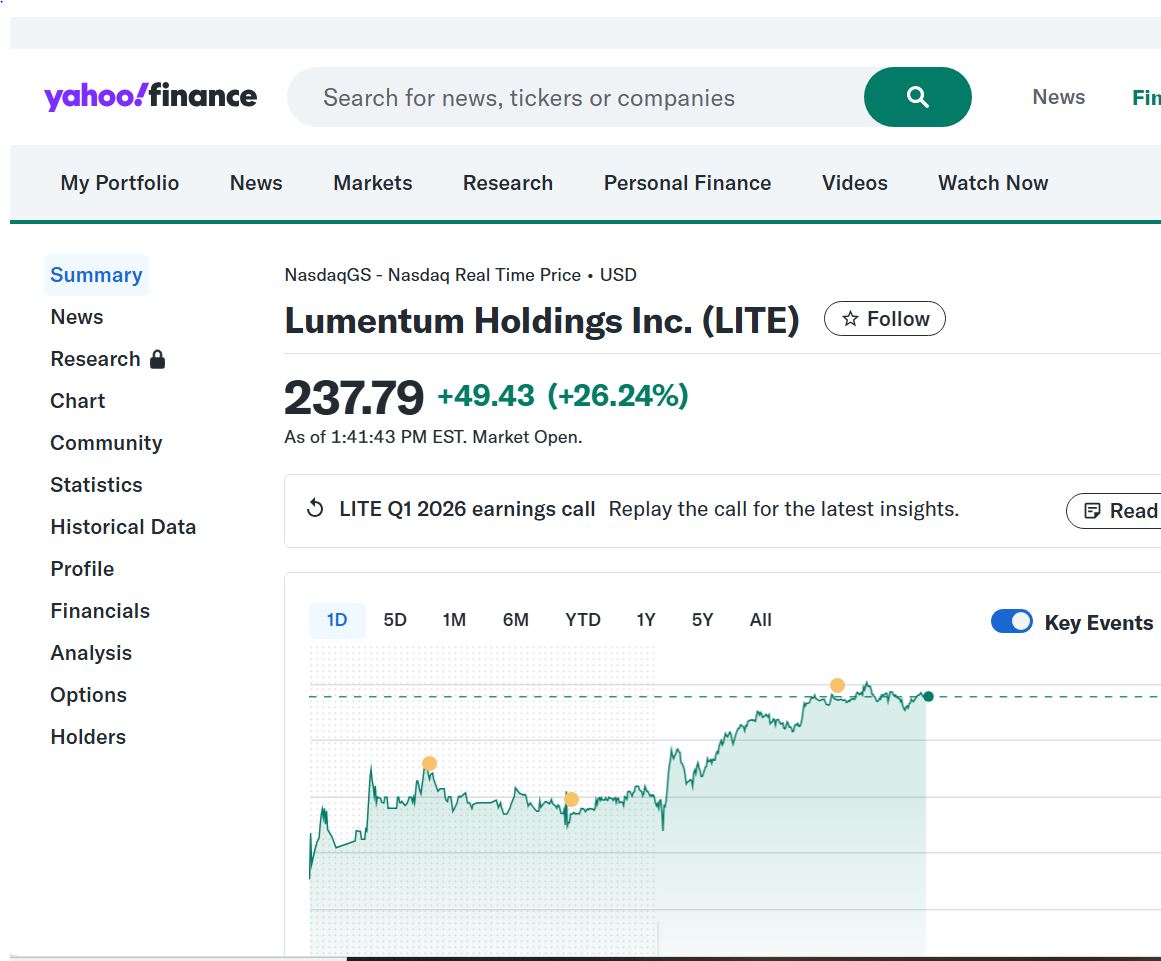Open News in the left sidebar

click(x=77, y=317)
